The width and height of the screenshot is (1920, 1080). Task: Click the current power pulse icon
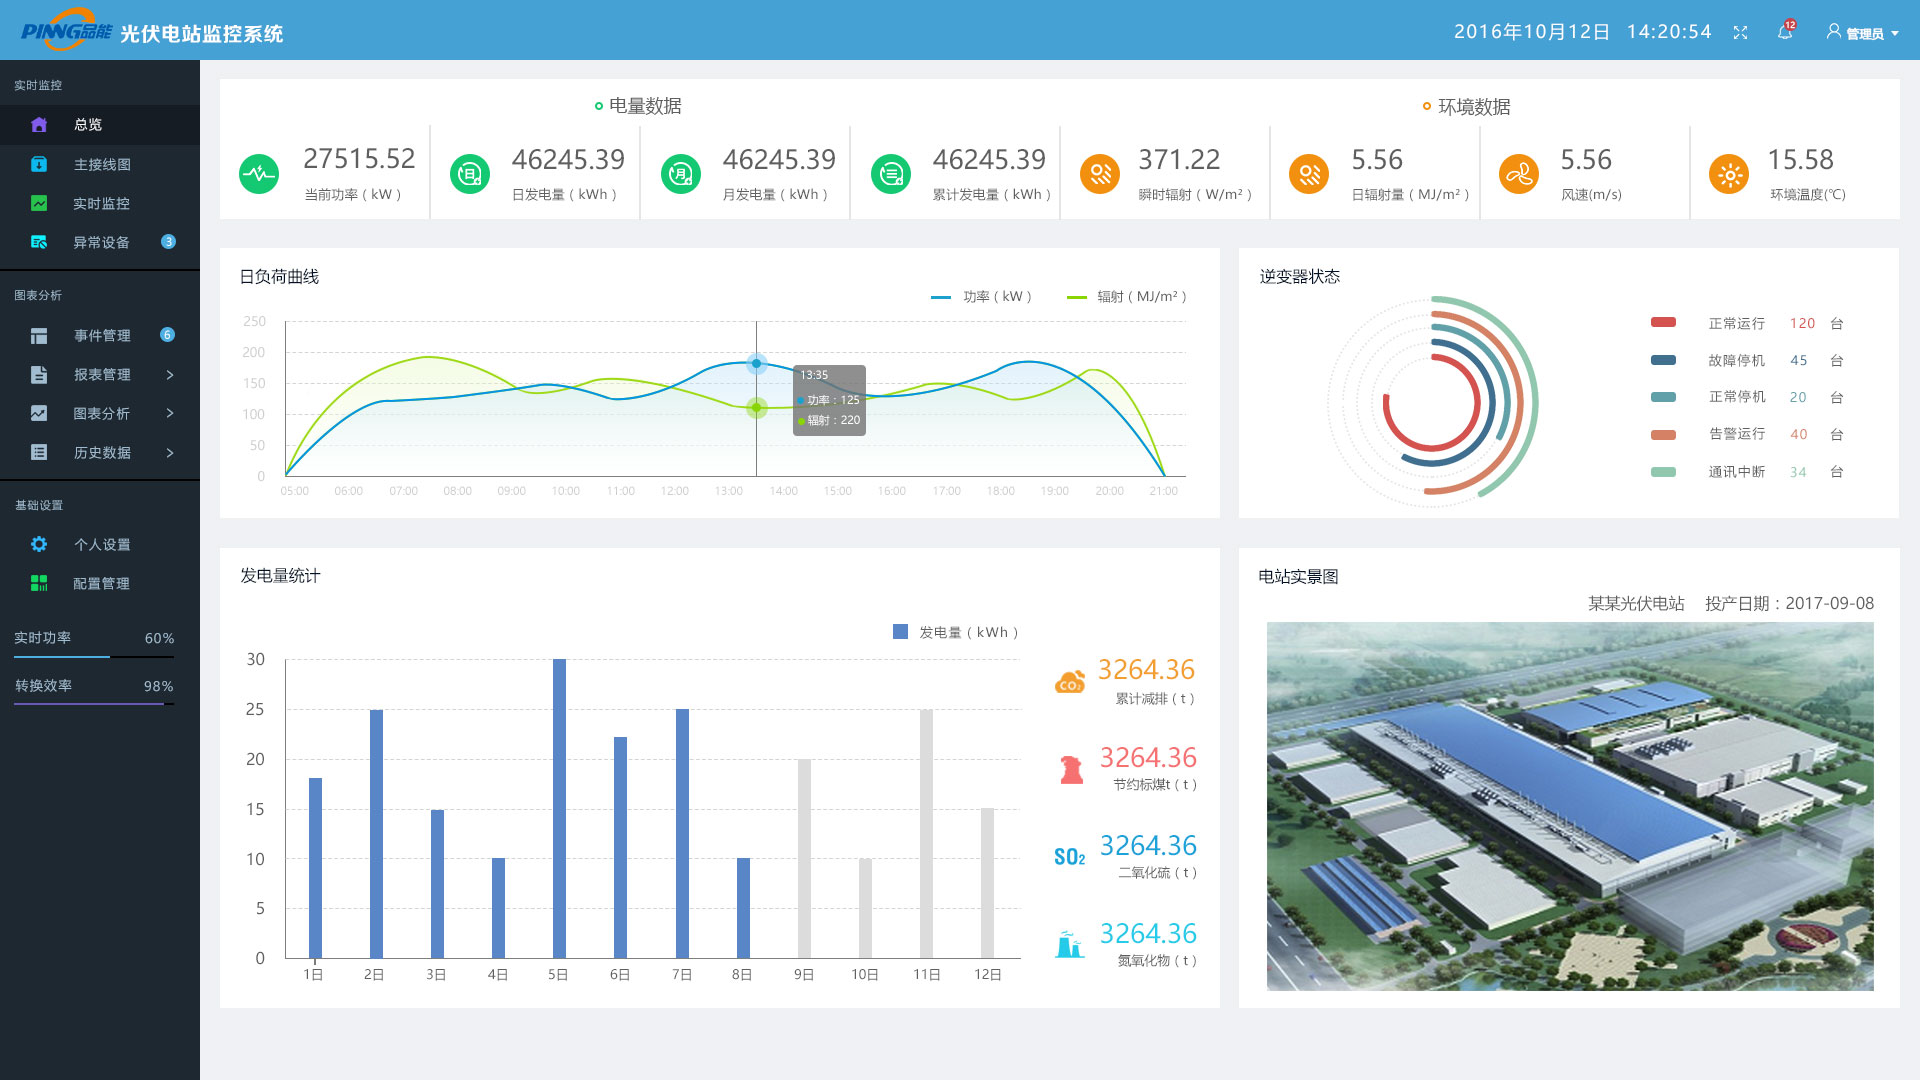(259, 174)
